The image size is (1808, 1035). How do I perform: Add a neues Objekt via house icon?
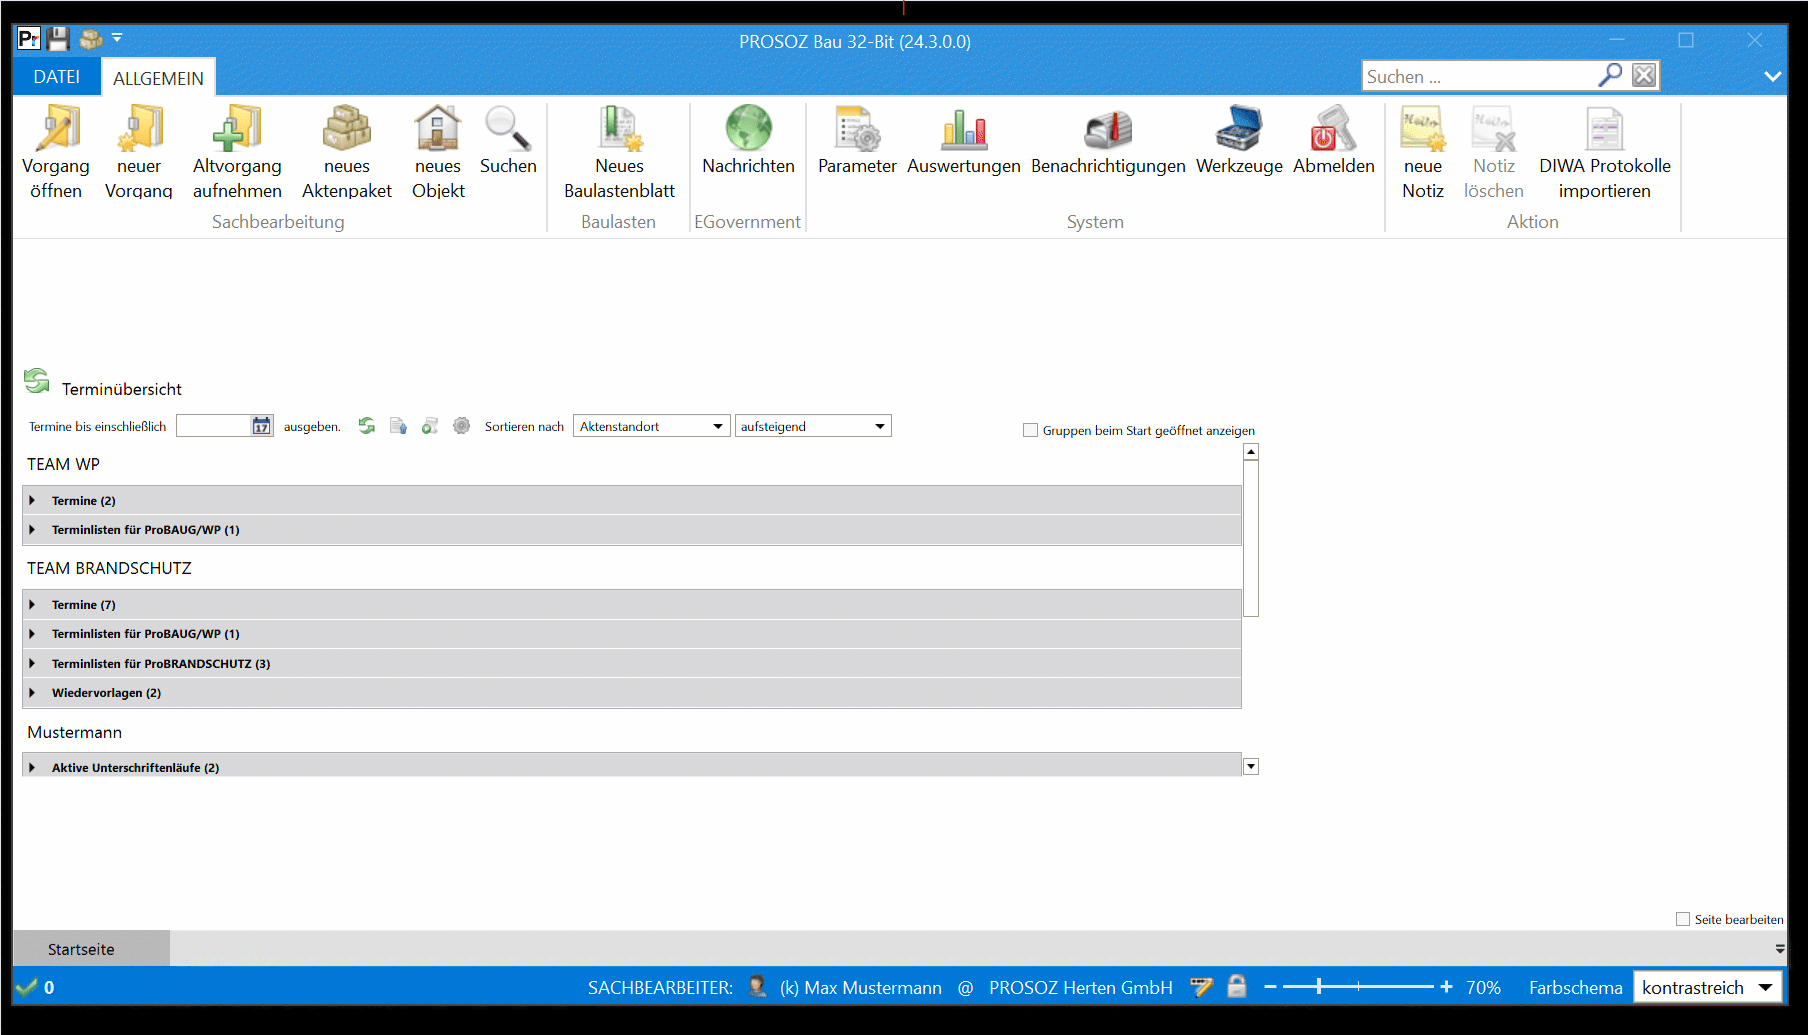(438, 152)
